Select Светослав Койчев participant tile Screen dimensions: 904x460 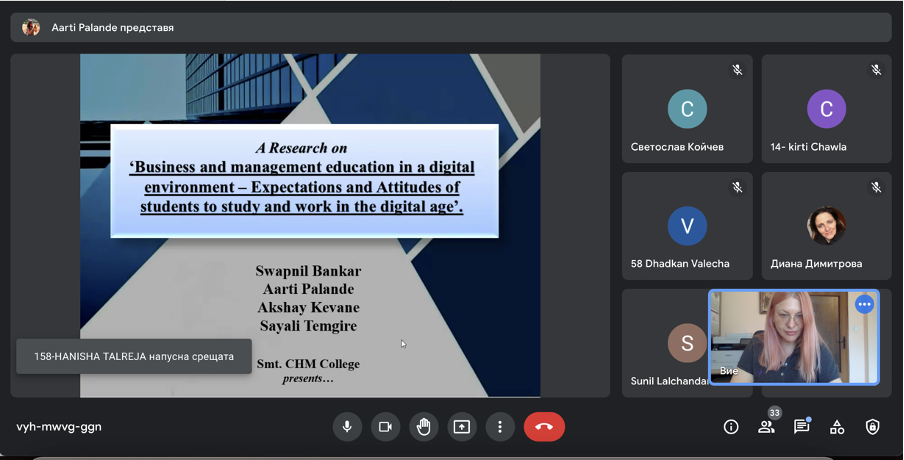point(687,109)
